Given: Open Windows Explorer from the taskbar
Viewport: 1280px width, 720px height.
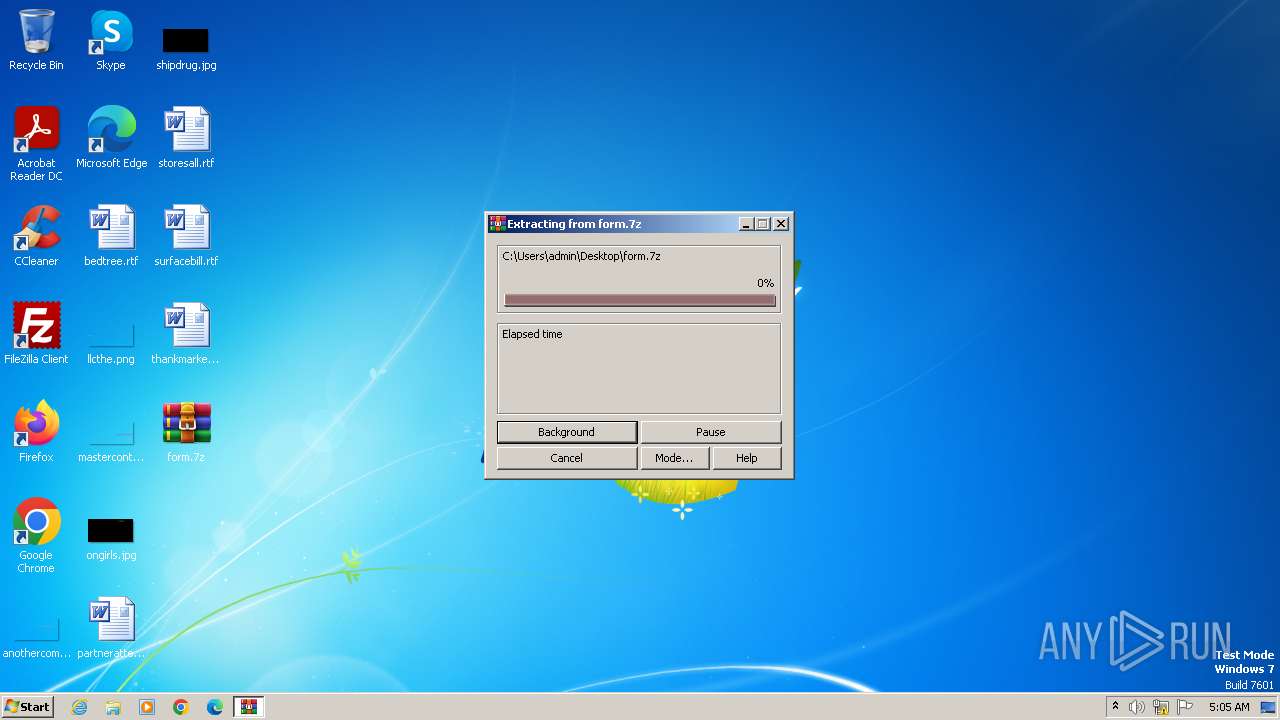Looking at the screenshot, I should (113, 707).
